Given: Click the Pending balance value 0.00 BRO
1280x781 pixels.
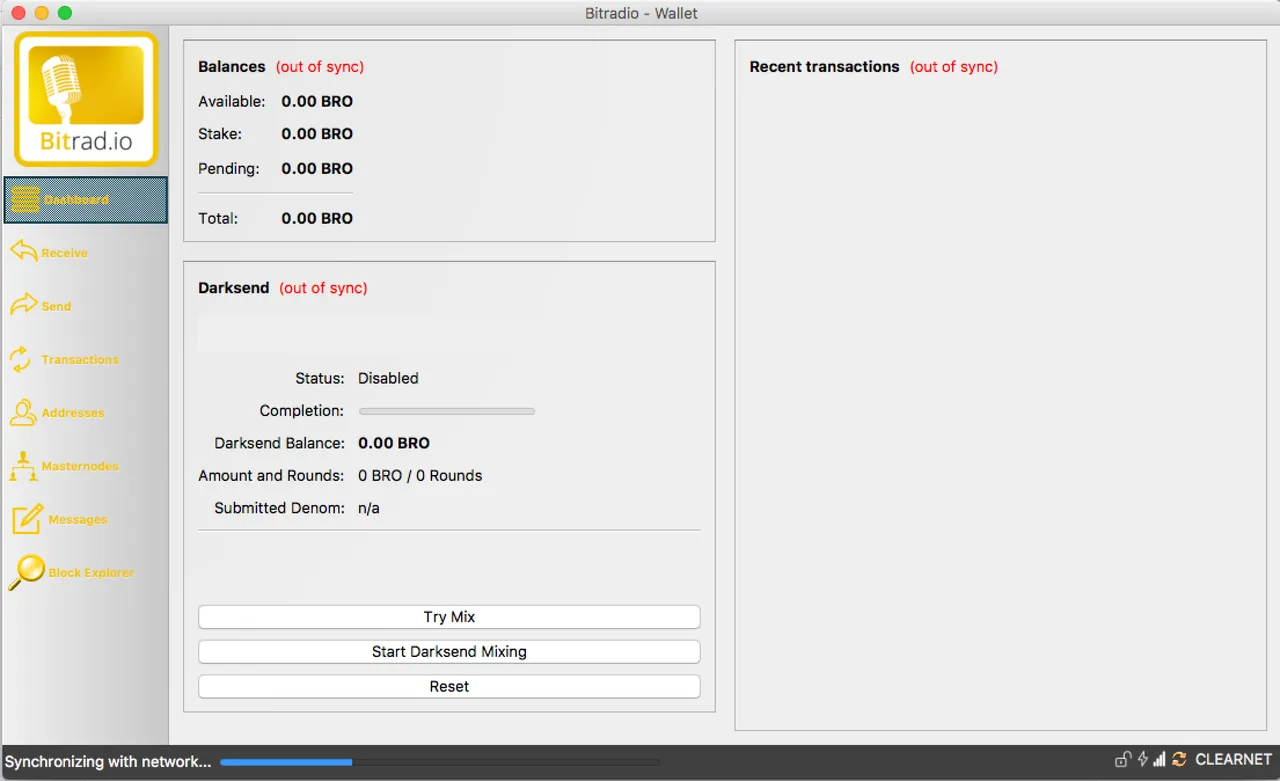Looking at the screenshot, I should click(317, 169).
